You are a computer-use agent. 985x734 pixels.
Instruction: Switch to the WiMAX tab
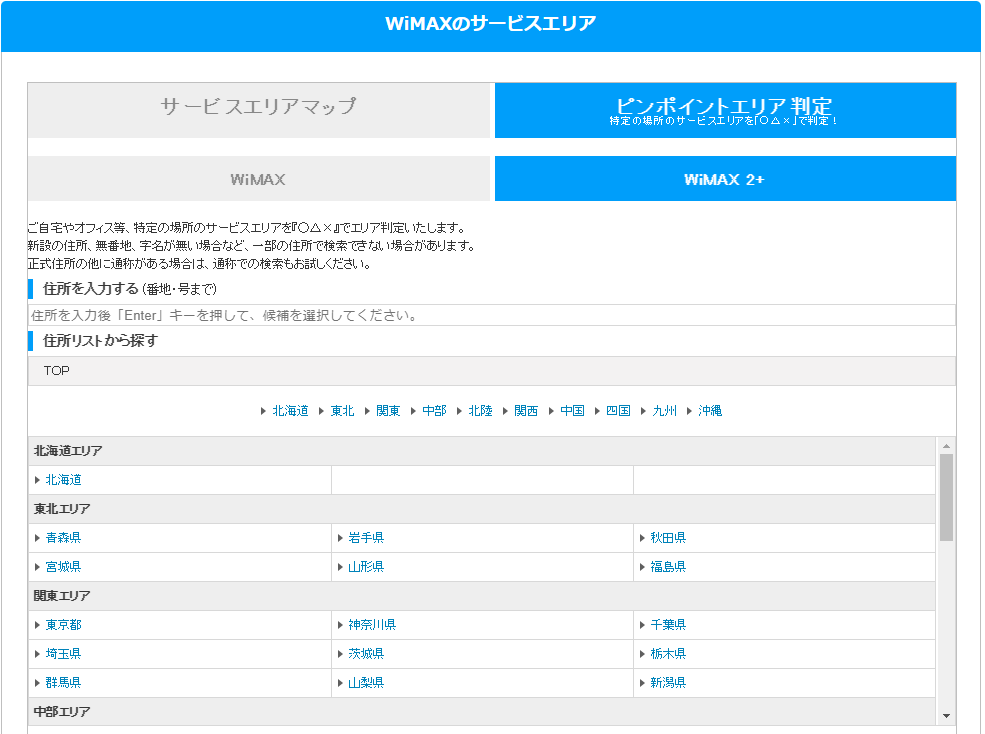(x=258, y=179)
